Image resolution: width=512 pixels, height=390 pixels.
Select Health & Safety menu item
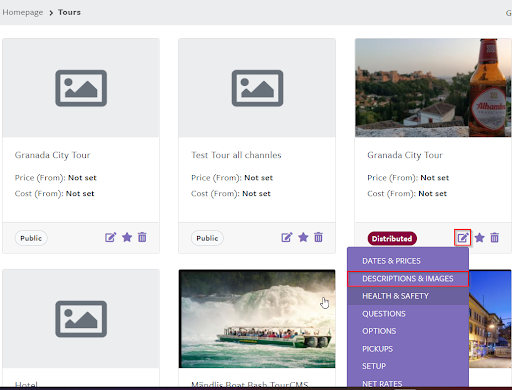pyautogui.click(x=408, y=296)
